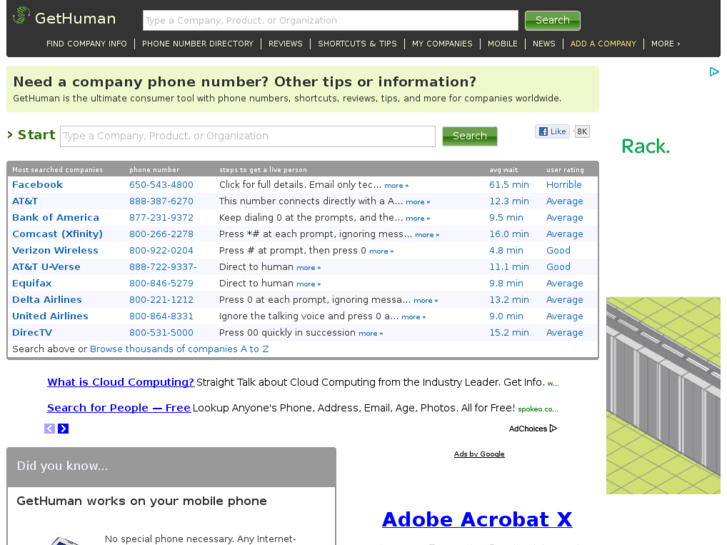Click the 8K like count box
Screen dimensions: 727x545
point(582,132)
